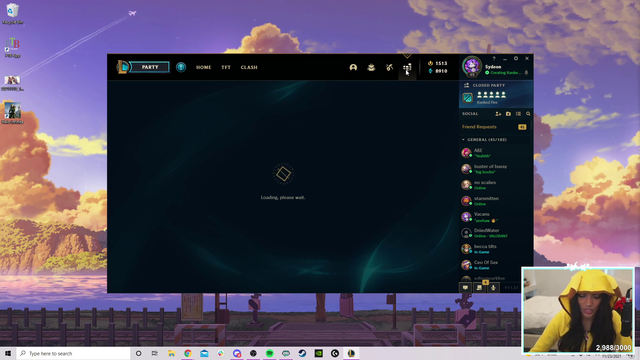Open the League of Legends logo icon
Image resolution: width=640 pixels, height=360 pixels.
(x=122, y=67)
